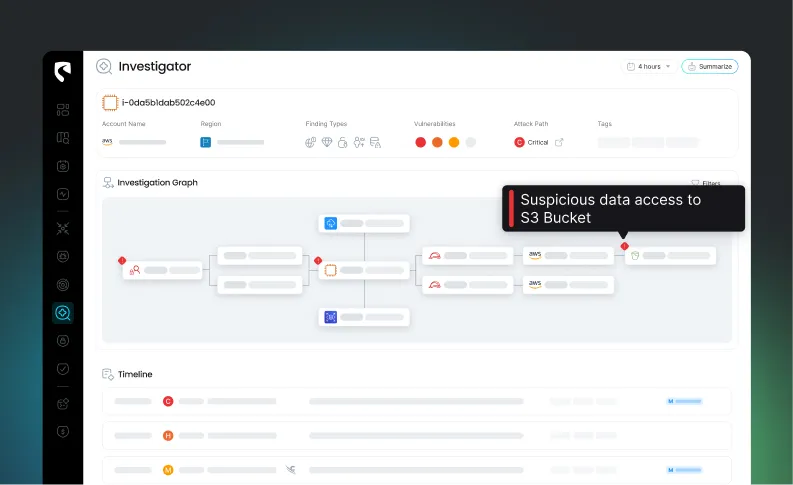Open the circled checkmark sidebar icon
The width and height of the screenshot is (793, 485).
pyautogui.click(x=63, y=369)
